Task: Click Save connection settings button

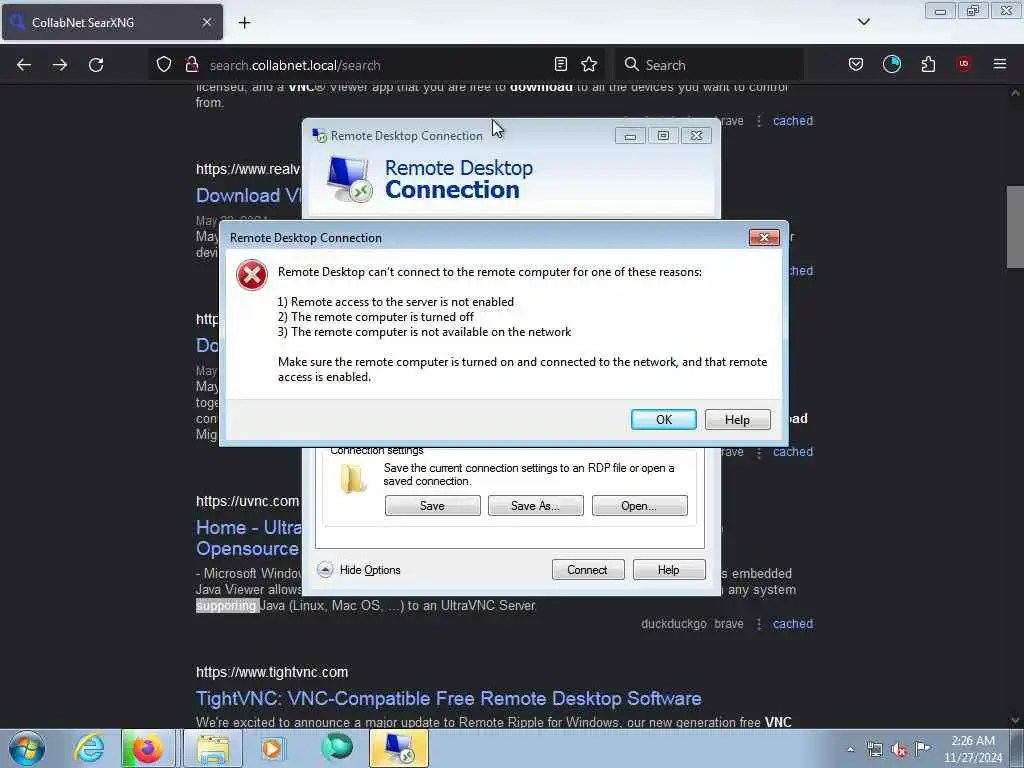Action: 432,505
